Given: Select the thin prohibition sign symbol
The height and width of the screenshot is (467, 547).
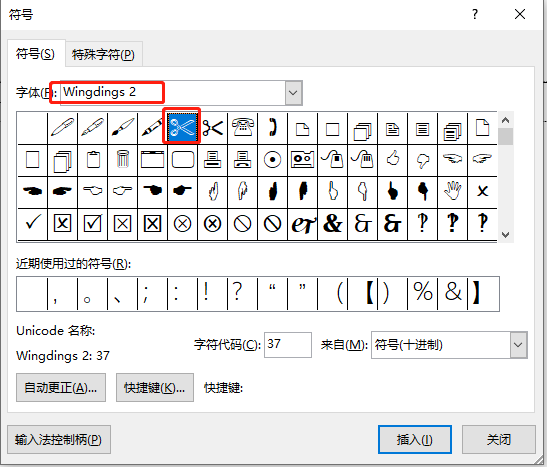Looking at the screenshot, I should 242,224.
